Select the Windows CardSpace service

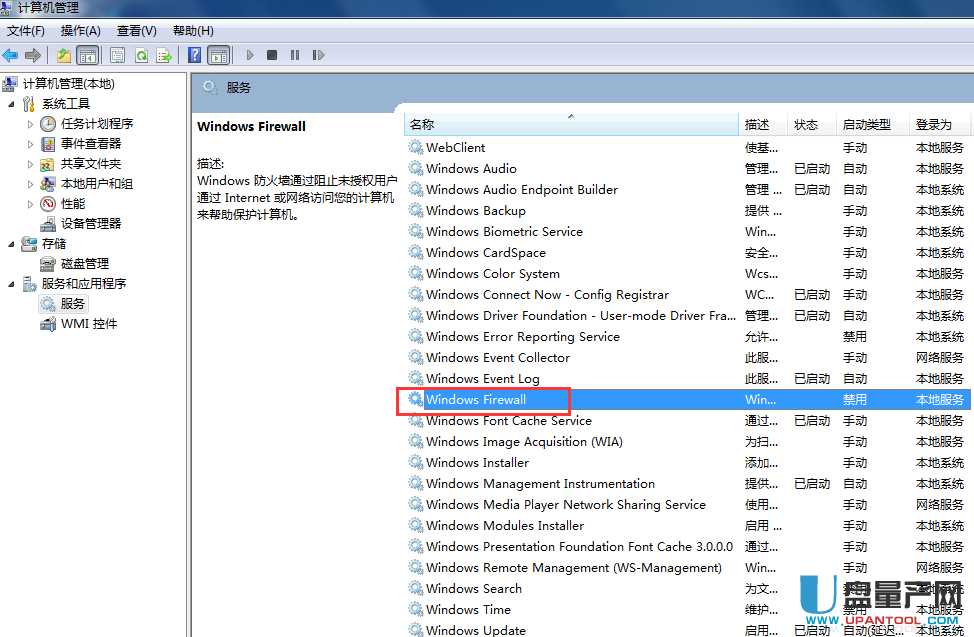pyautogui.click(x=687, y=252)
